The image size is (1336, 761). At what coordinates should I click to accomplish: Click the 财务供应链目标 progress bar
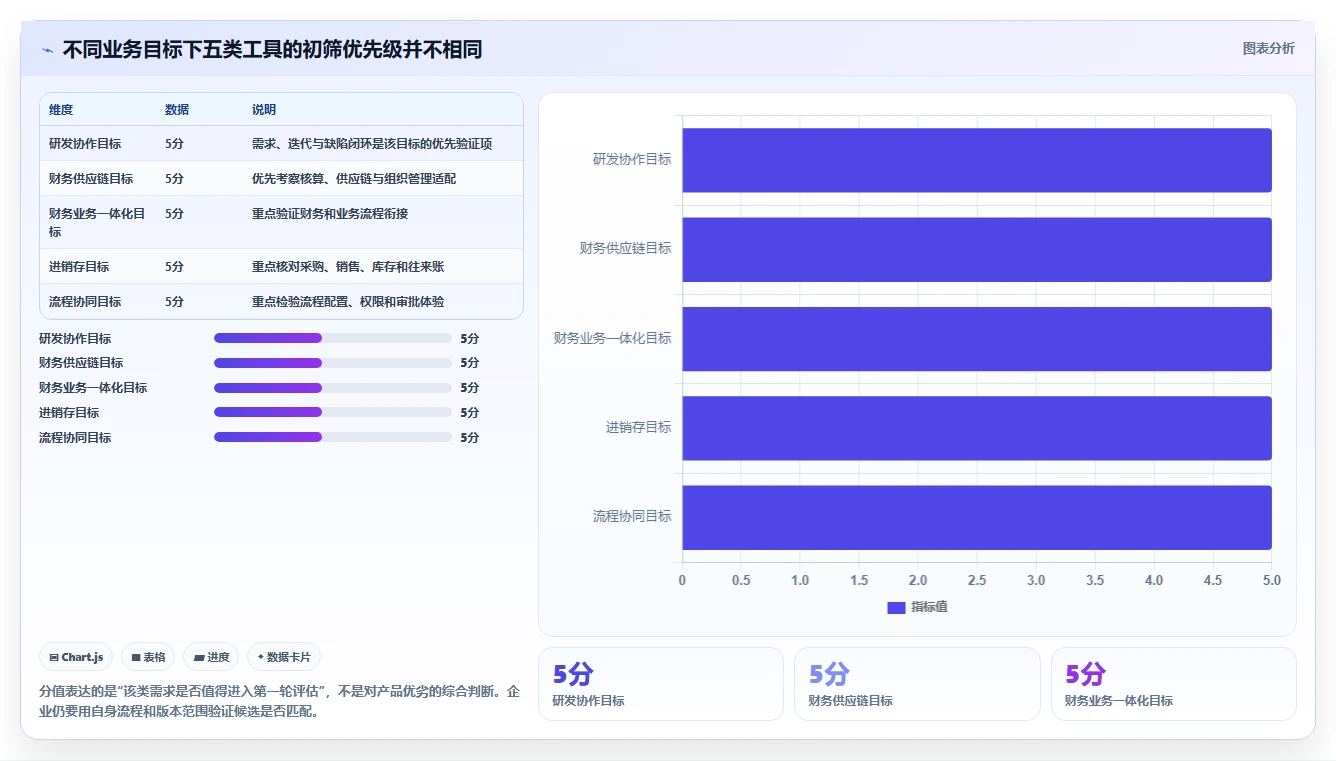(x=333, y=363)
